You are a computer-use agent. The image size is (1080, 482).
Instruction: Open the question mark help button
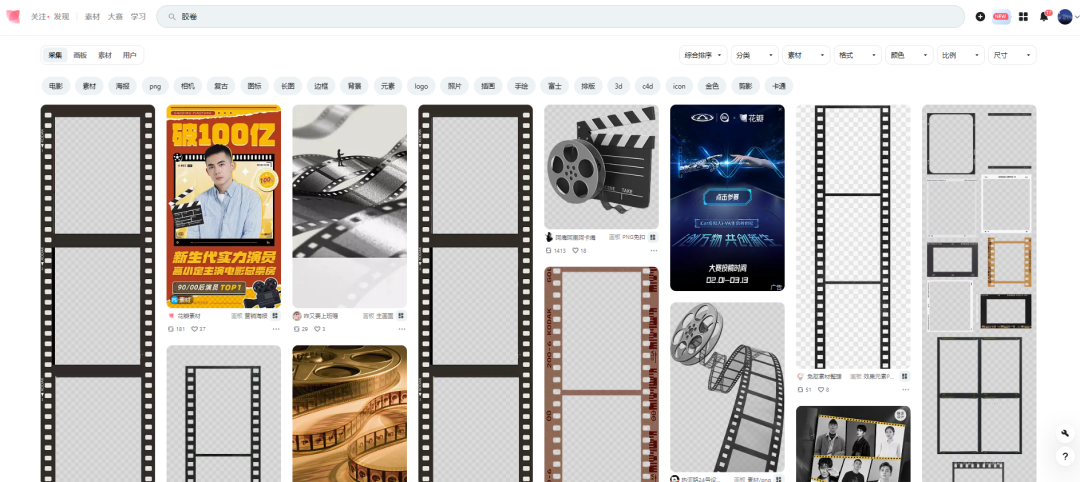(1066, 456)
